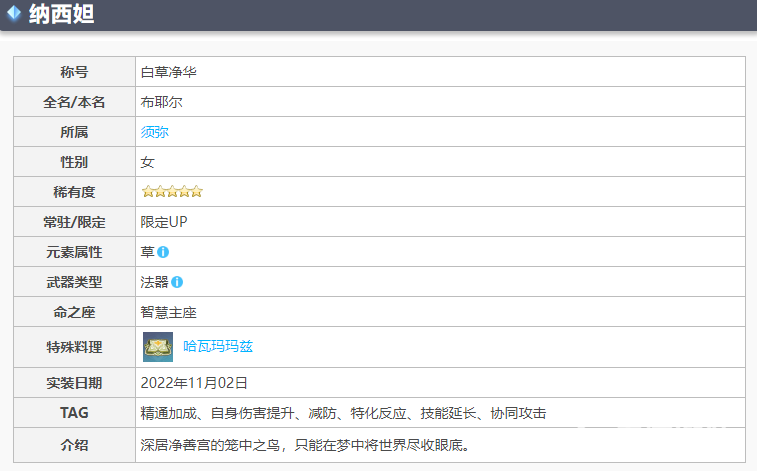Click the 介绍 row label
The image size is (757, 471).
pyautogui.click(x=74, y=445)
